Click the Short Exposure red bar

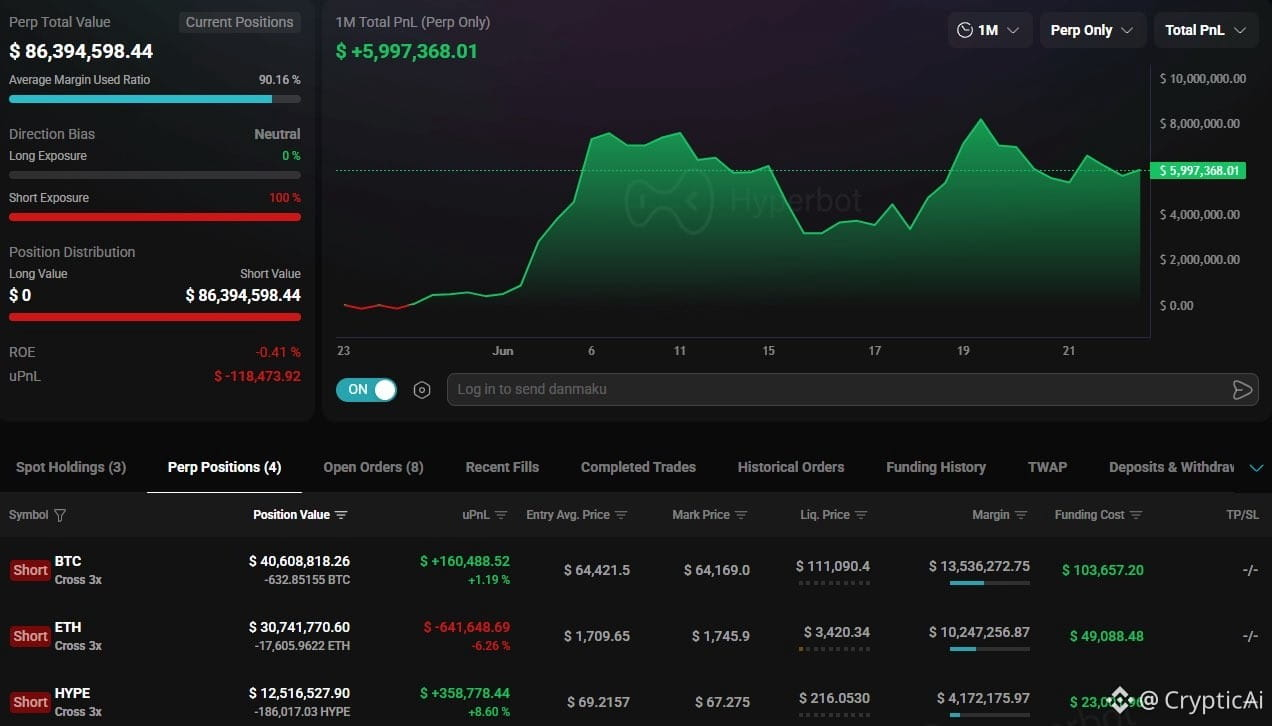click(x=155, y=217)
